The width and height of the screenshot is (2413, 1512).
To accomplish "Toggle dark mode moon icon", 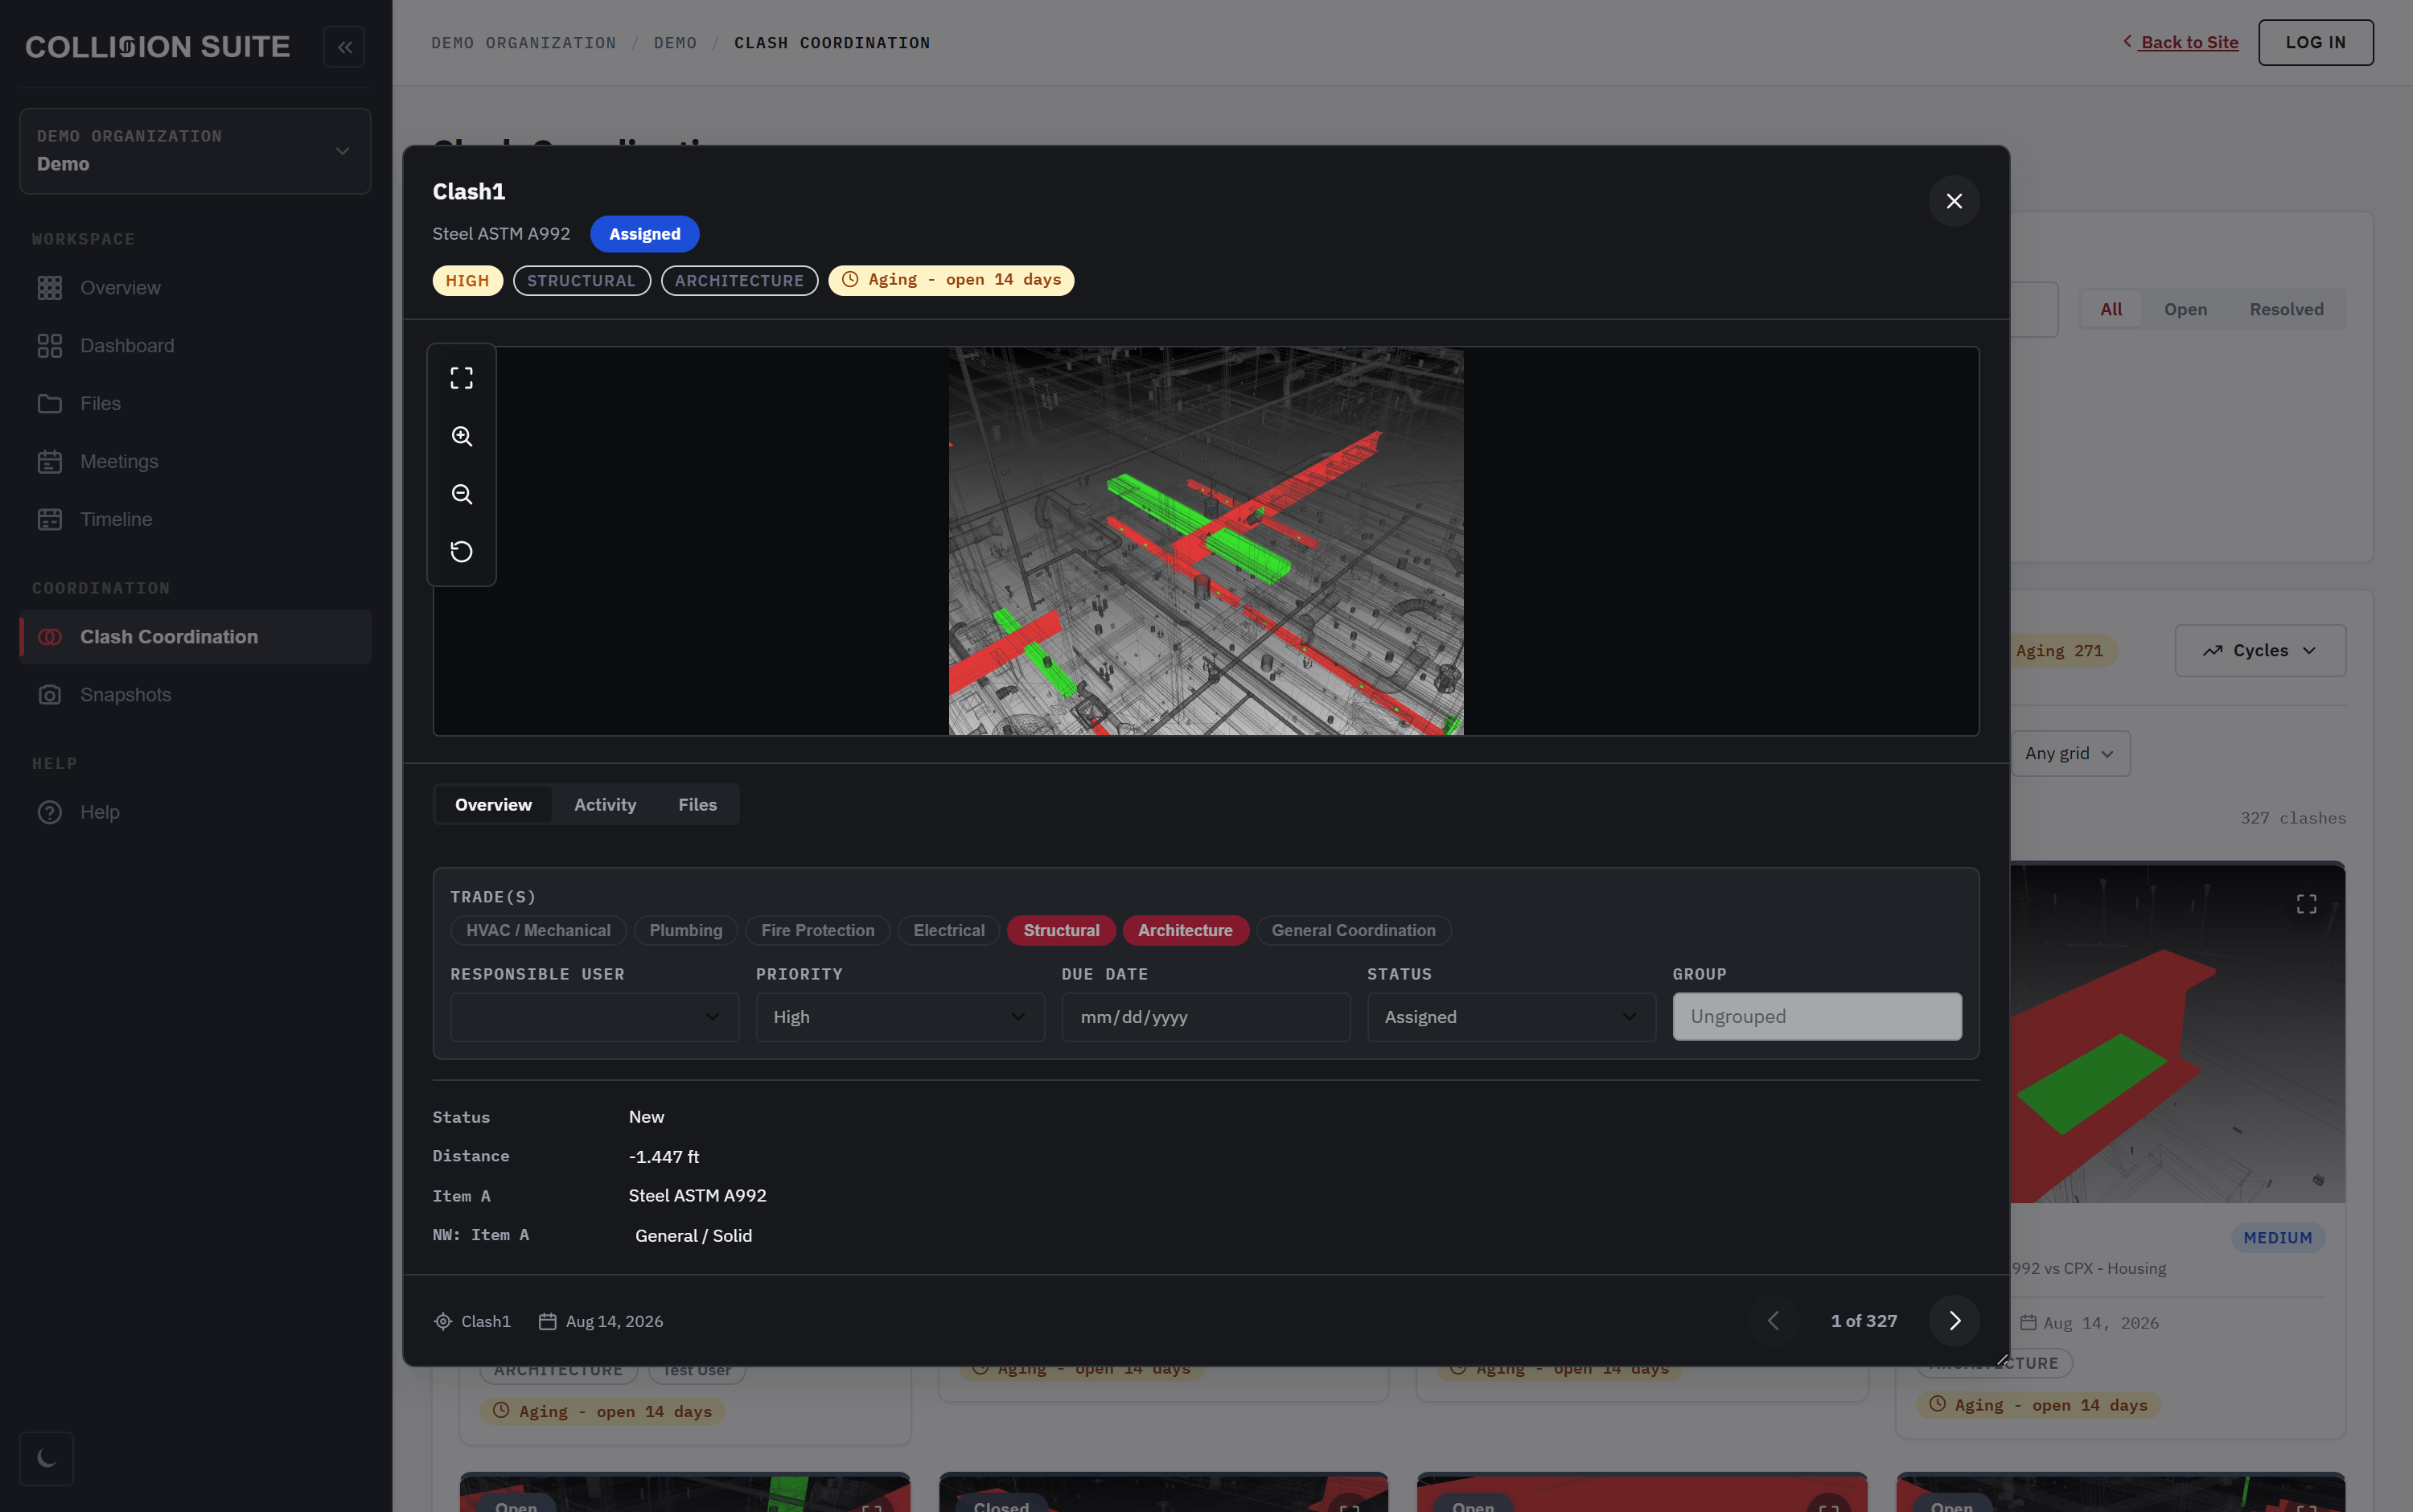I will click(46, 1458).
